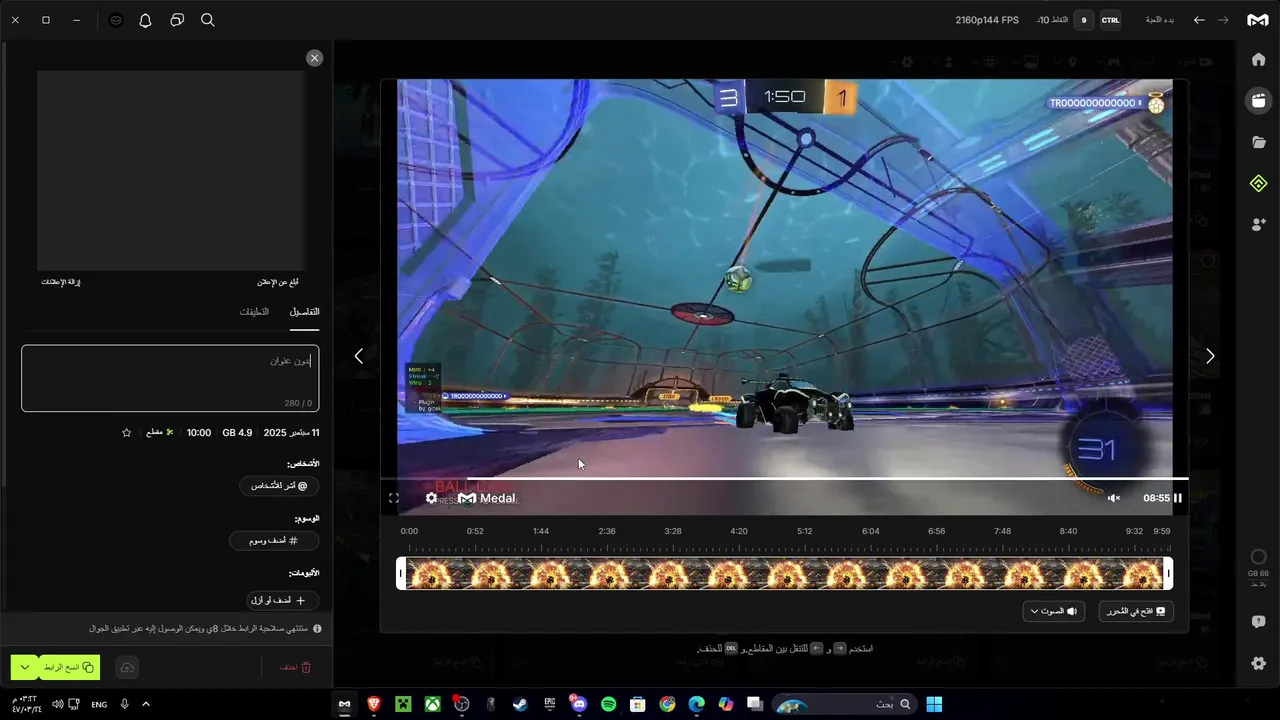Click the 10:00 clip duration text
Viewport: 1280px width, 720px height.
[x=199, y=433]
